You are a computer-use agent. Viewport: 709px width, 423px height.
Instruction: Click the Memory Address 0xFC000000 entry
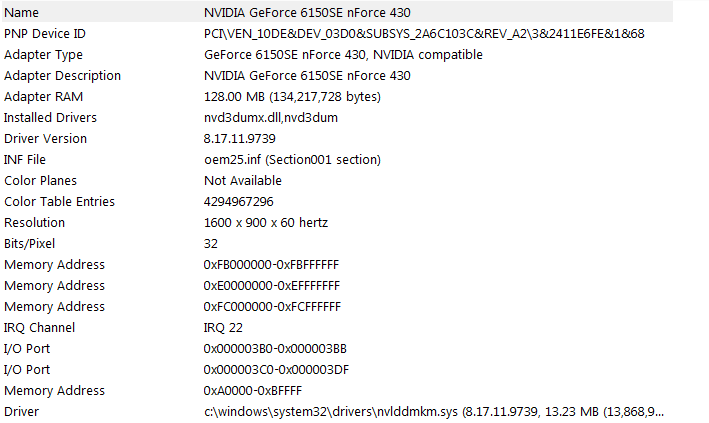272,307
